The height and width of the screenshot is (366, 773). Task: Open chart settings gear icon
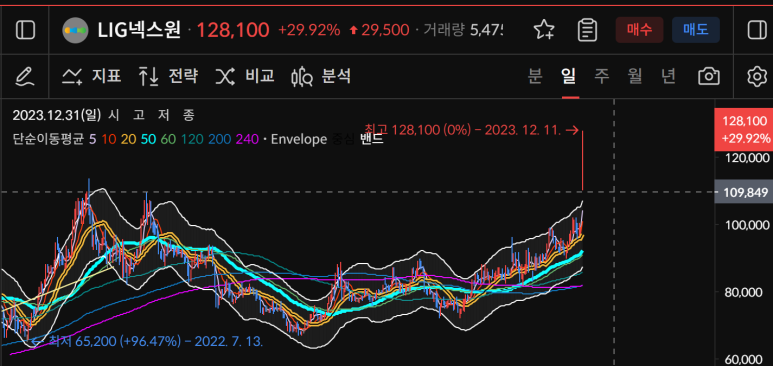point(757,76)
